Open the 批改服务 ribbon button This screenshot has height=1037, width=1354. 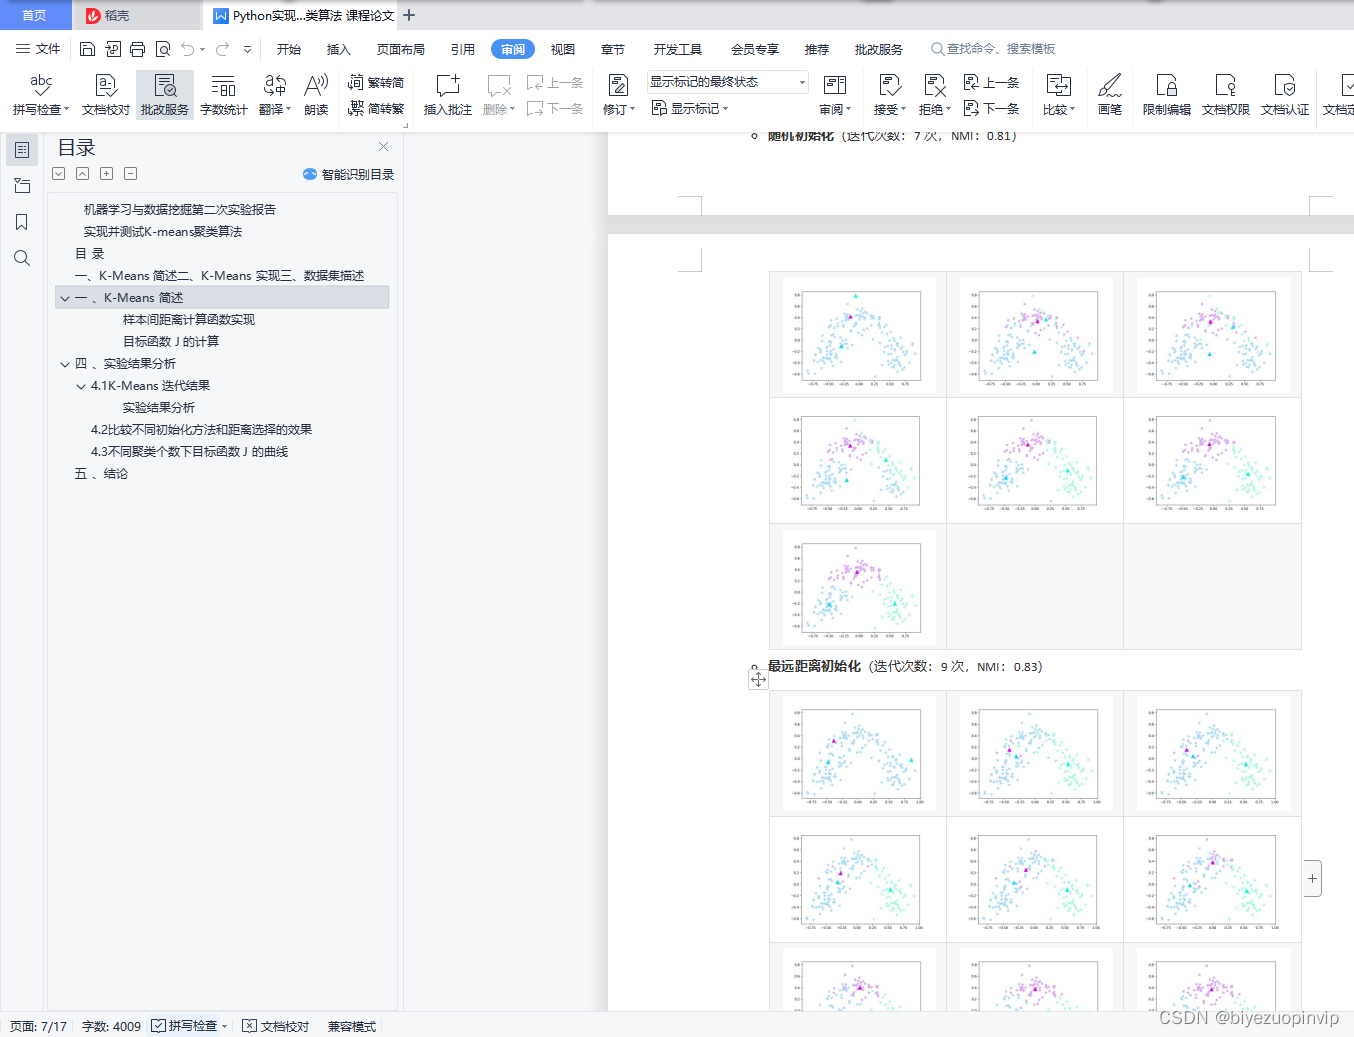point(165,95)
